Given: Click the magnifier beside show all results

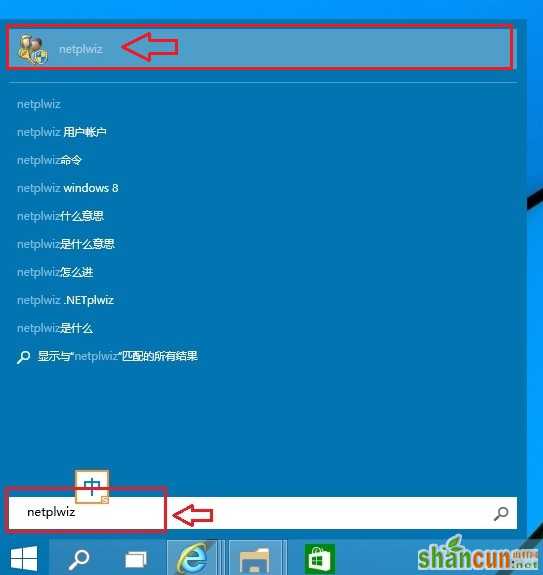Looking at the screenshot, I should coord(23,357).
